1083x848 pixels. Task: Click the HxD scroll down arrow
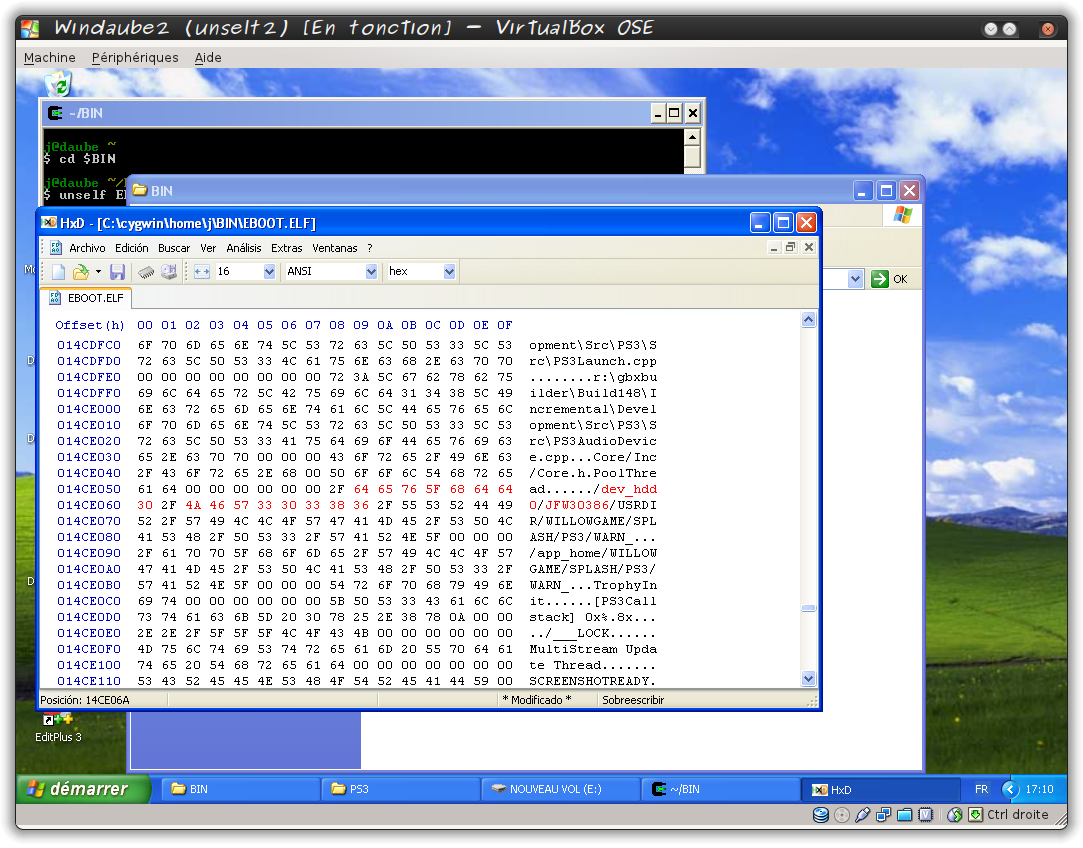[x=809, y=679]
